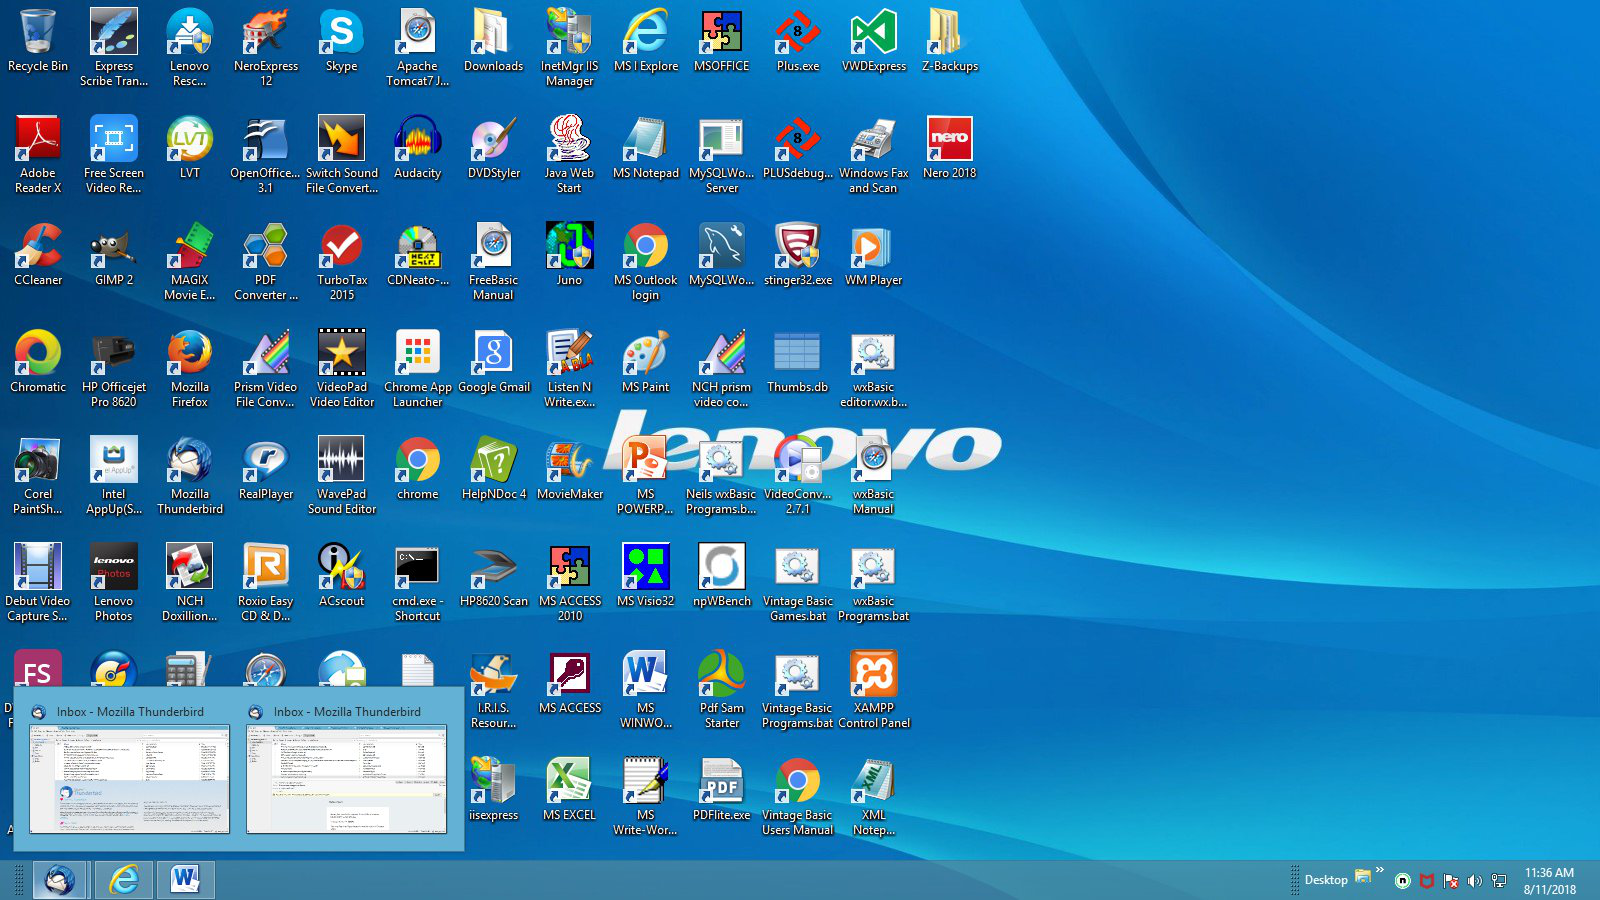Launch RealPlayer desktop icon
1600x900 pixels.
[266, 470]
